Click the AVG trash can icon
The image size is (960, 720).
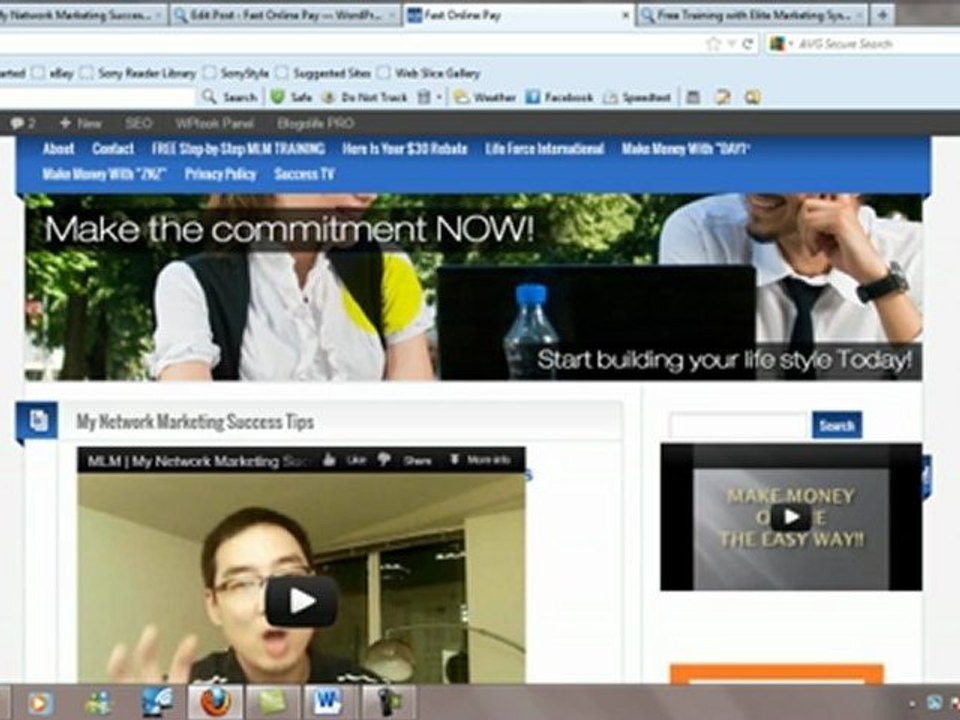pyautogui.click(x=424, y=97)
